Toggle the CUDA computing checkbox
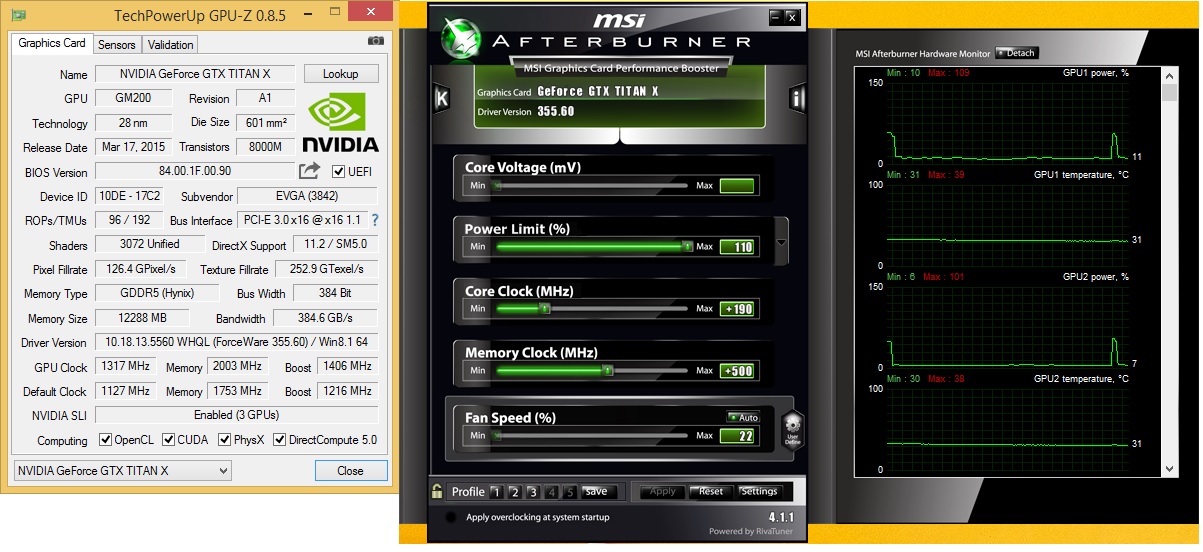1203x552 pixels. [x=169, y=440]
